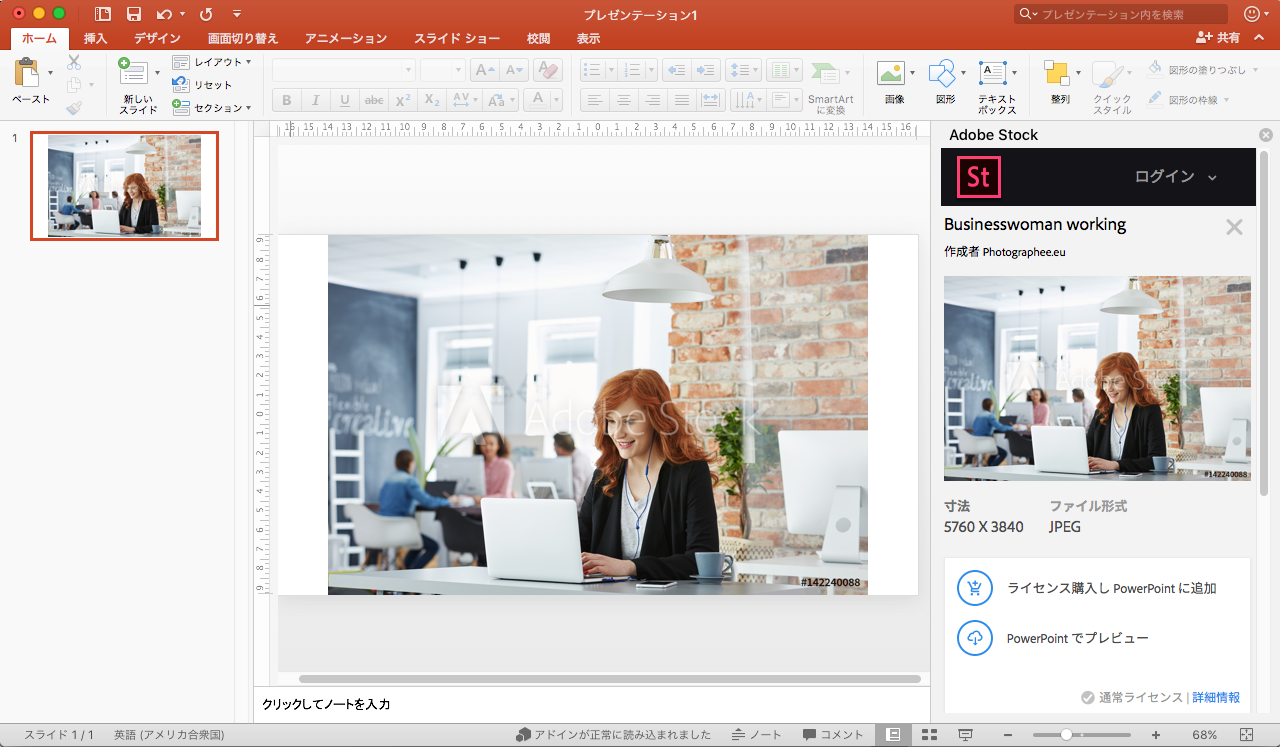The image size is (1280, 747).
Task: Click the Adobe Stock St logo icon
Action: click(x=978, y=176)
